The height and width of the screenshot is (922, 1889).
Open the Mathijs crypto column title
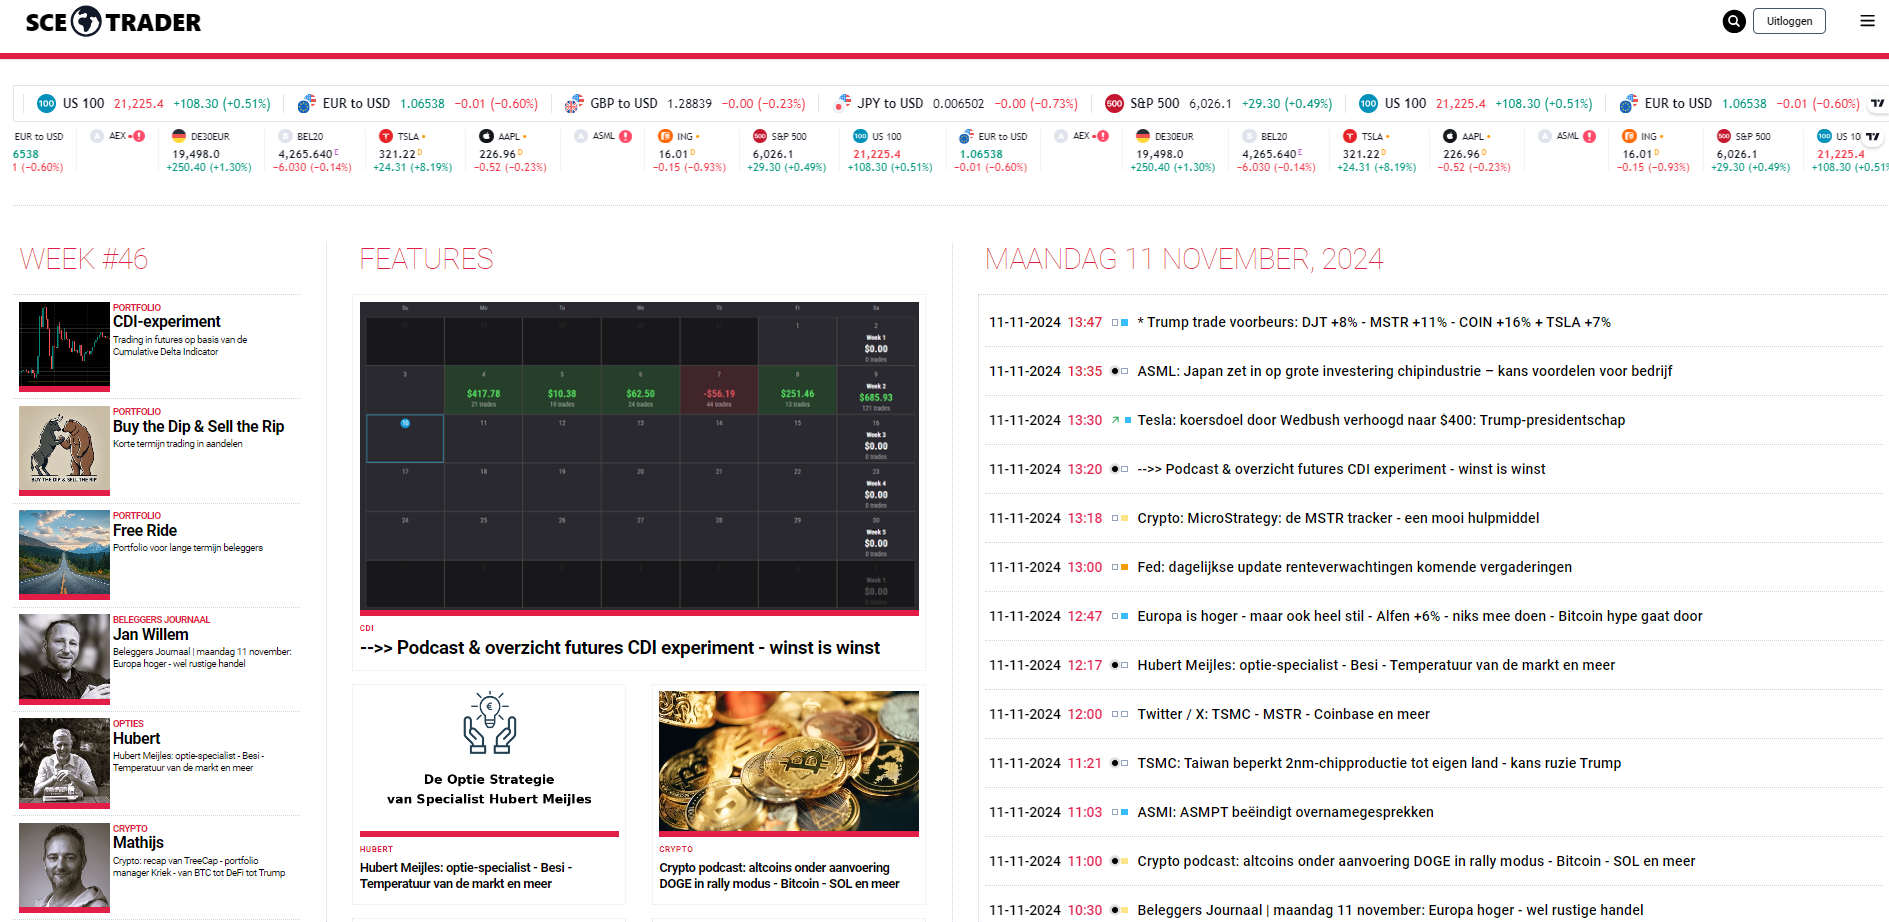coord(139,843)
